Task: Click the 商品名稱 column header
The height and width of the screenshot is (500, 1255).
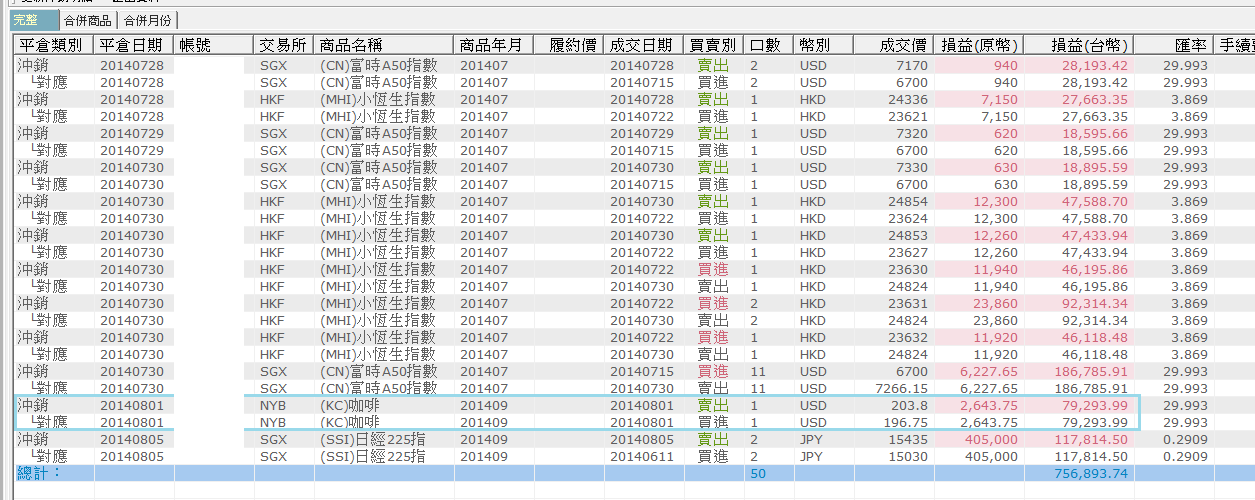Action: (x=384, y=45)
